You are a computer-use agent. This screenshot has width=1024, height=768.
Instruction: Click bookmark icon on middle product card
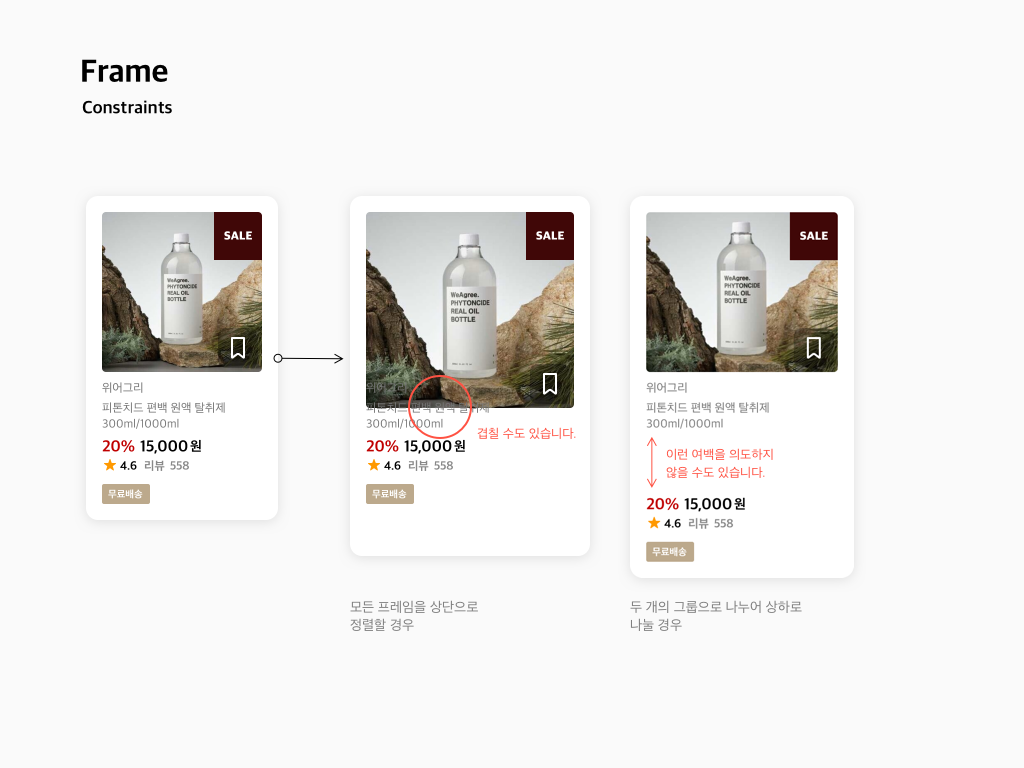tap(550, 383)
